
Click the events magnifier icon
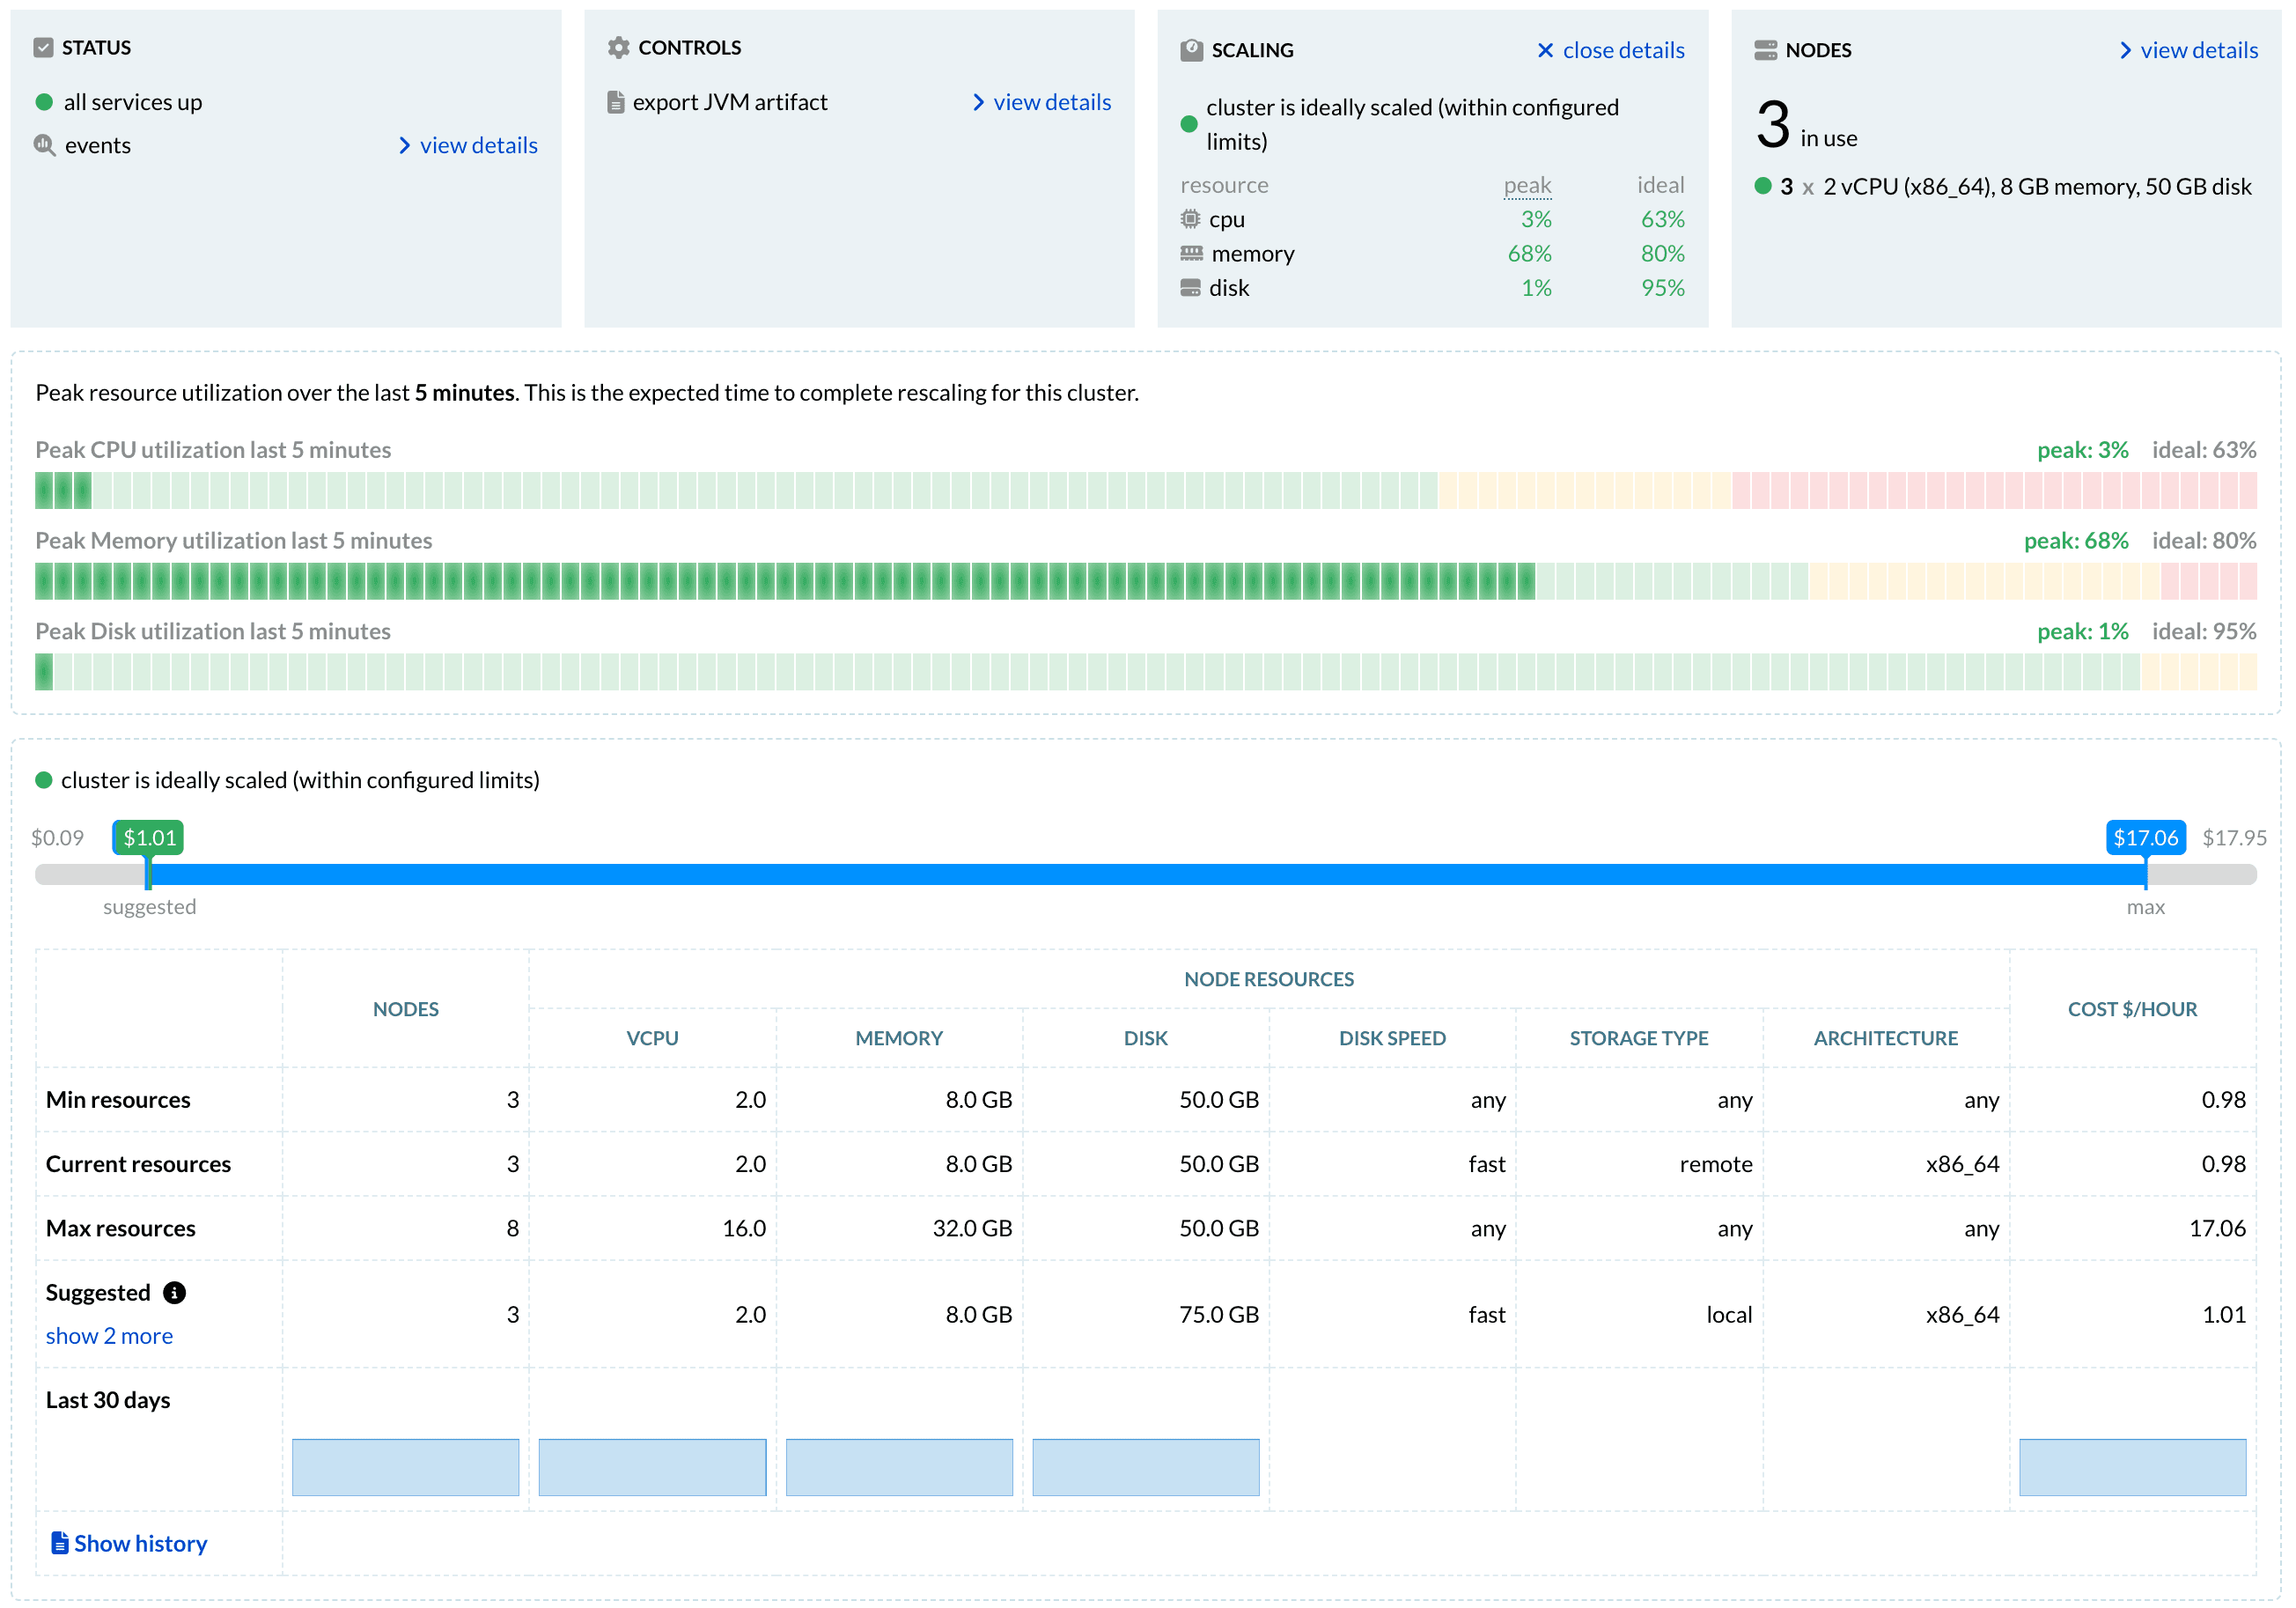coord(45,145)
